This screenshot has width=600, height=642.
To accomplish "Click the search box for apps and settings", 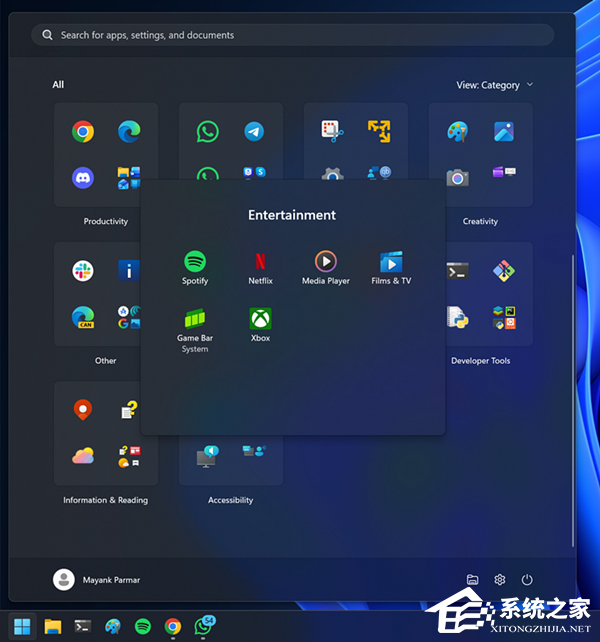I will [292, 35].
